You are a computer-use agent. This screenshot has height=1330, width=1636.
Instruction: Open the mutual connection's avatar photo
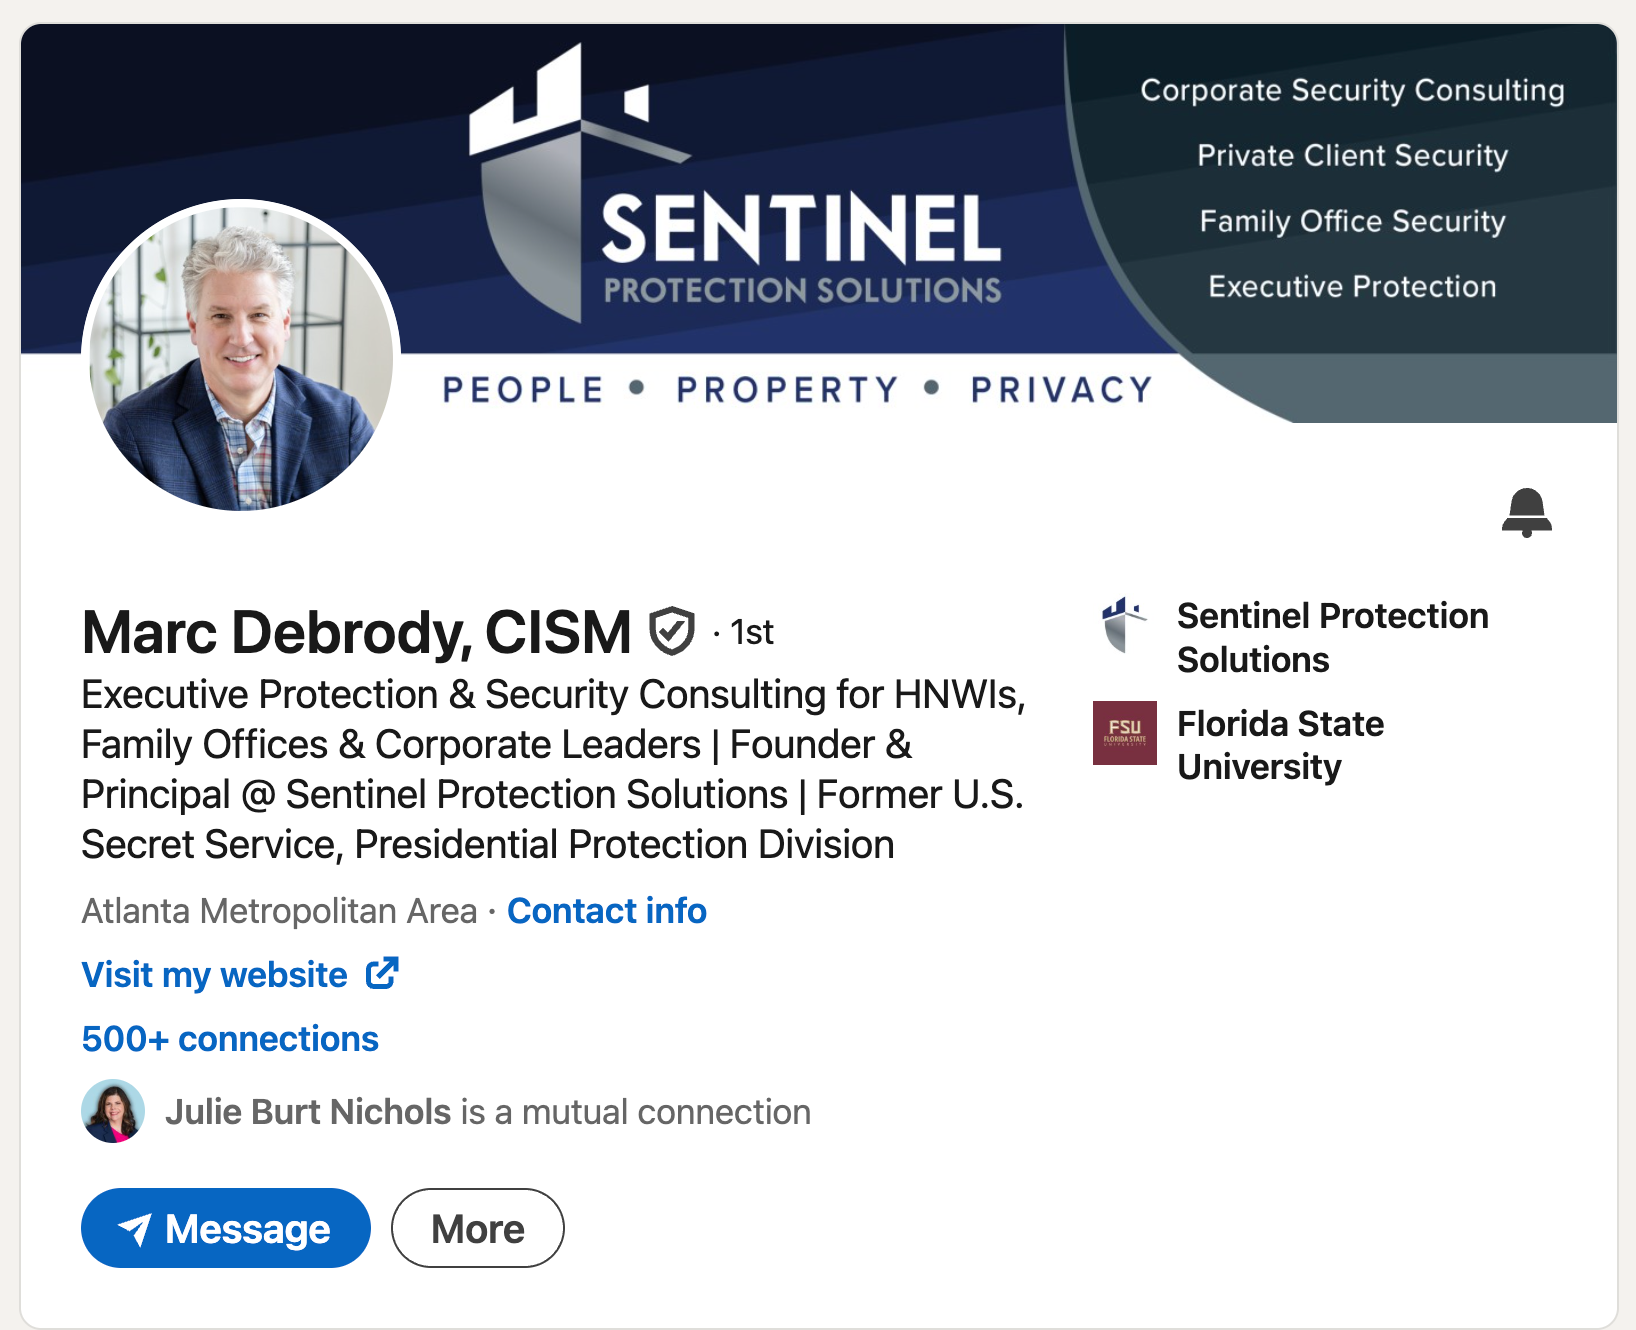click(113, 1111)
